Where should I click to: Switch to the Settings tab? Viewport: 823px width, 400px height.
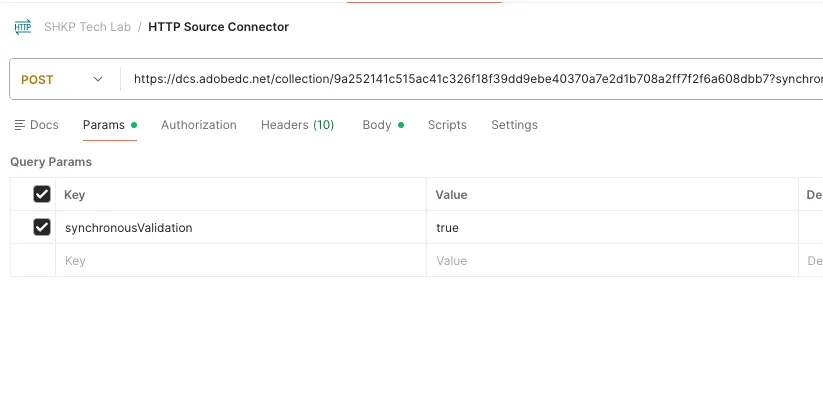(x=514, y=125)
